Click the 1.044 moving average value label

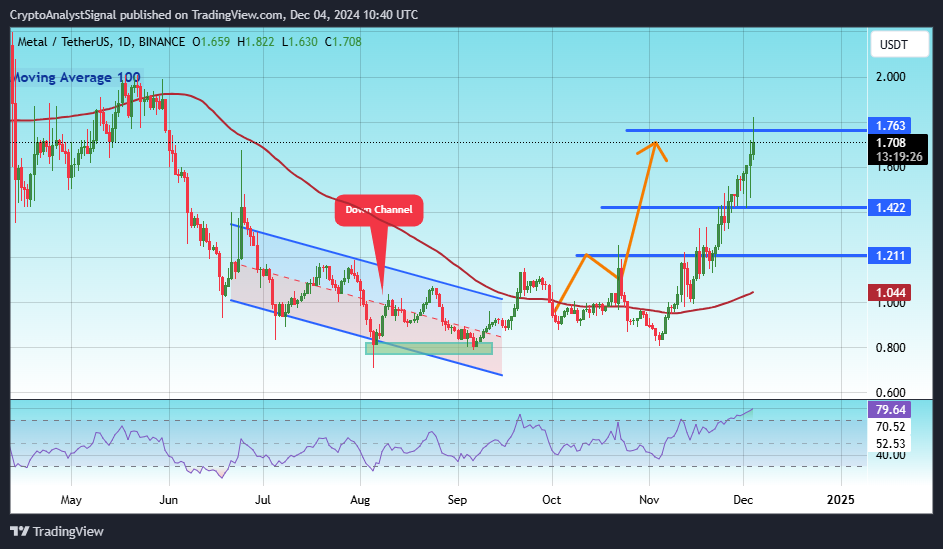pos(890,293)
